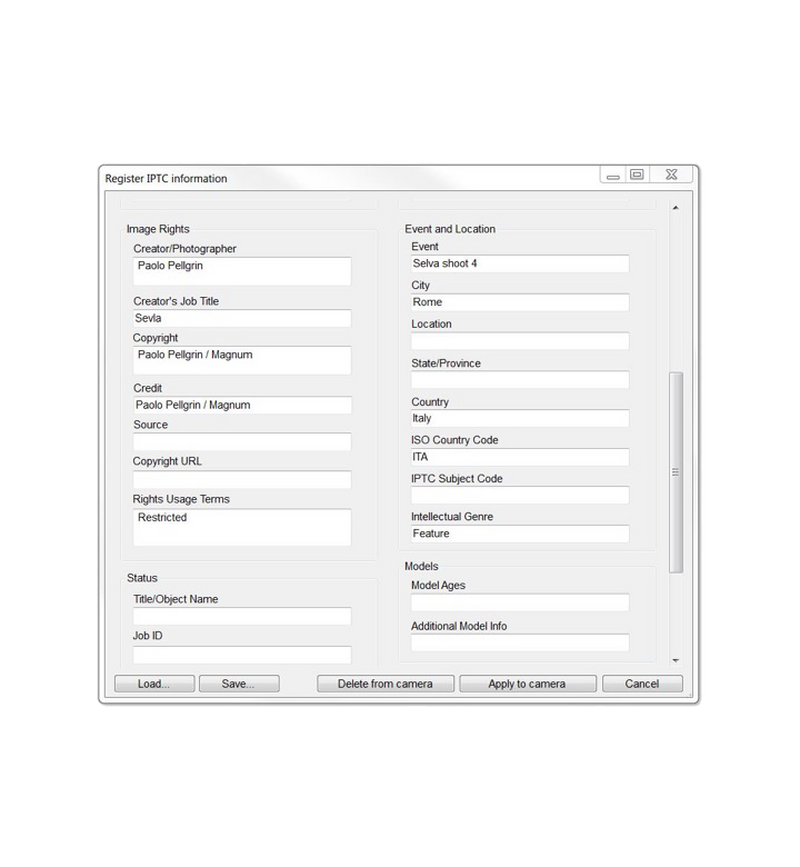Viewport: 800px width, 867px height.
Task: Click the vertical scrollbar thumb
Action: pyautogui.click(x=675, y=470)
